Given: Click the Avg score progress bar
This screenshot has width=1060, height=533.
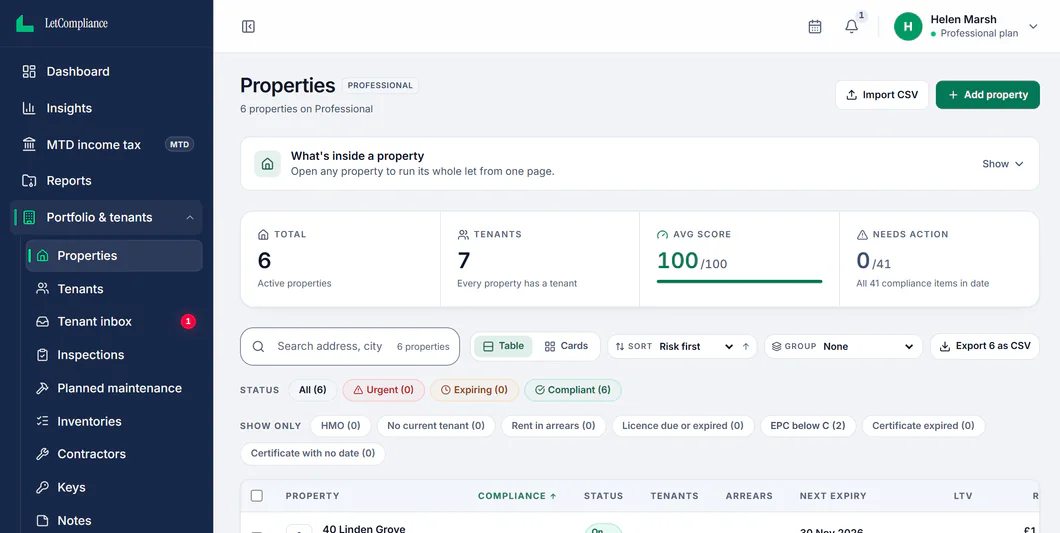Looking at the screenshot, I should (740, 281).
